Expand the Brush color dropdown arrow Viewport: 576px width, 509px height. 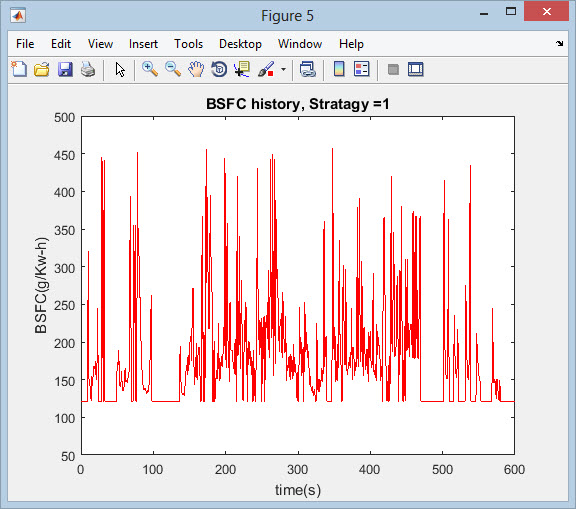tap(283, 69)
